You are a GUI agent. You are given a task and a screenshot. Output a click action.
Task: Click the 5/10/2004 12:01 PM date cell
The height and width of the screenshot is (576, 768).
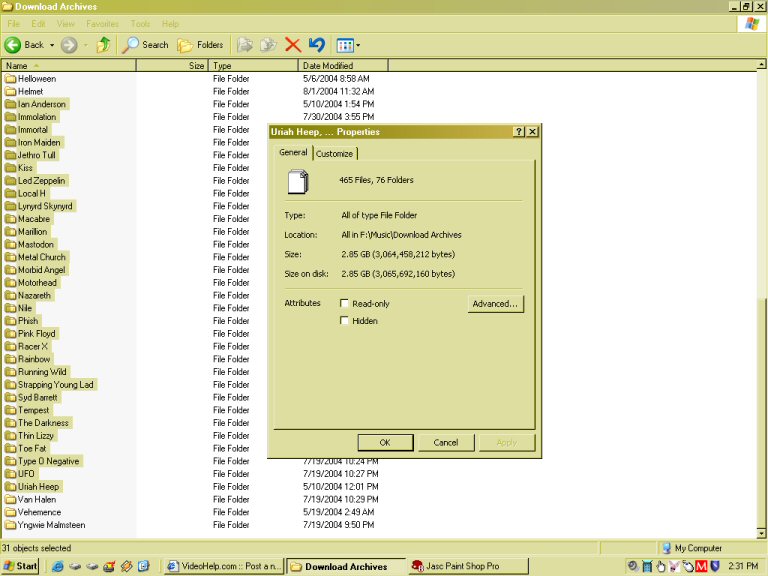pos(340,486)
